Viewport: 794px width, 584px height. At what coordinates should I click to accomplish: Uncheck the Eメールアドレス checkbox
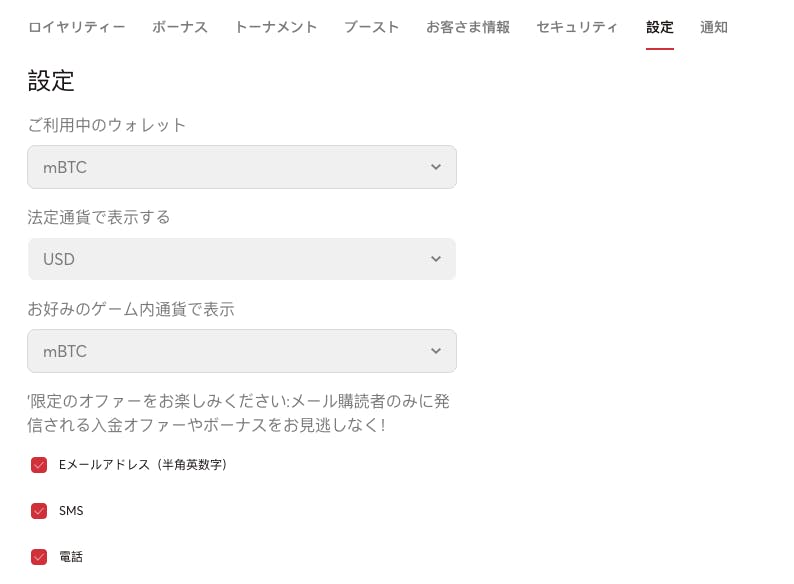tap(39, 465)
